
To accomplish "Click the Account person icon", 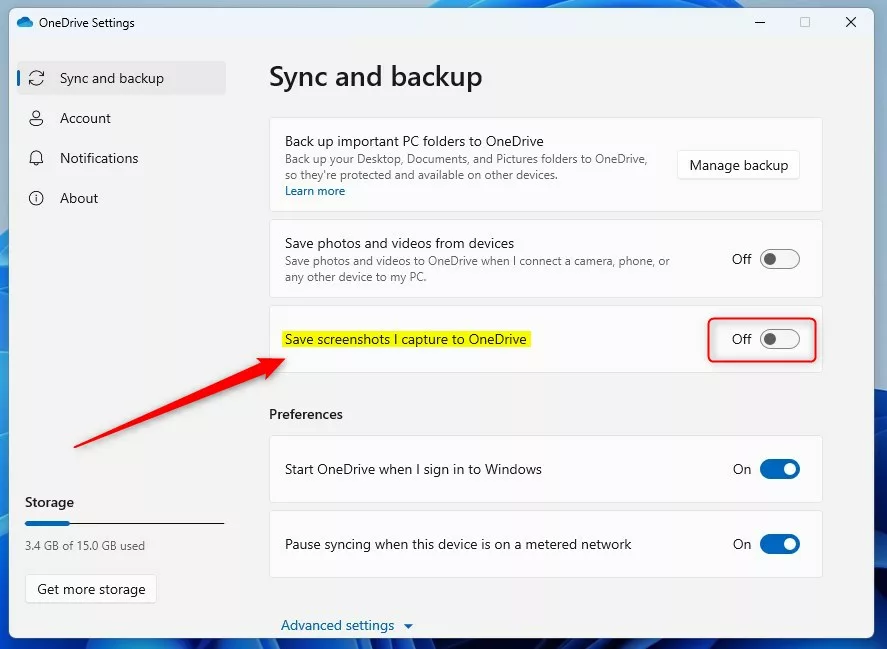I will 37,118.
